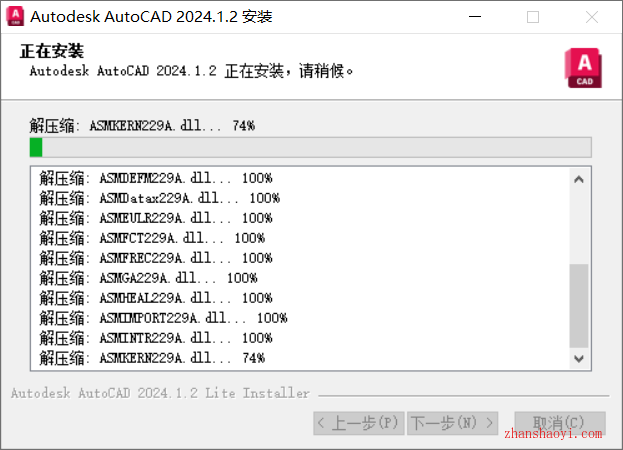
Task: Click status text above progress bar
Action: [x=142, y=126]
